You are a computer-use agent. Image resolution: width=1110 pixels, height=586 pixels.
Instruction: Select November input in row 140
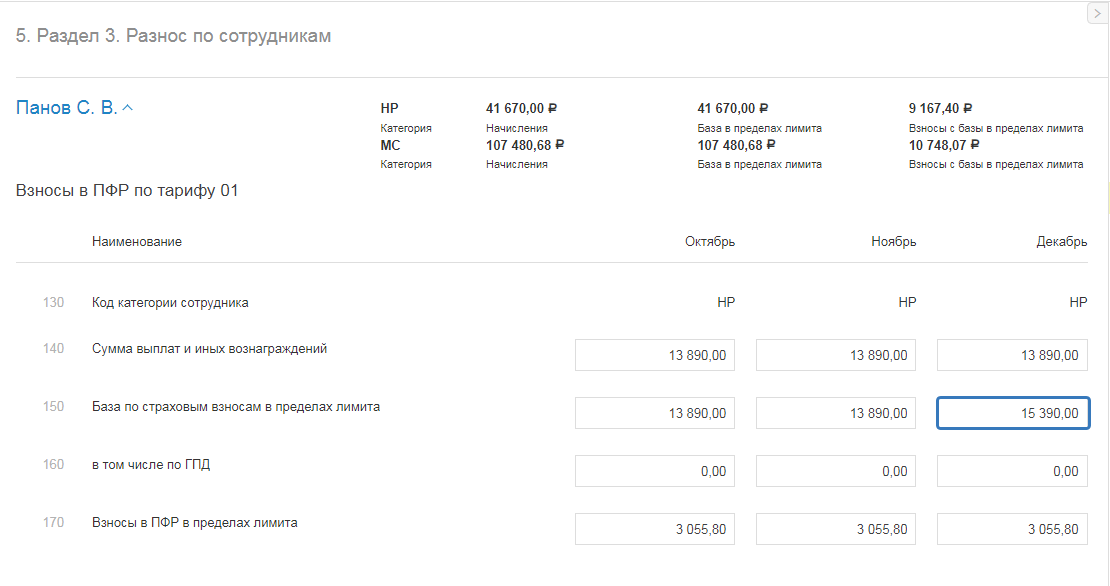836,355
